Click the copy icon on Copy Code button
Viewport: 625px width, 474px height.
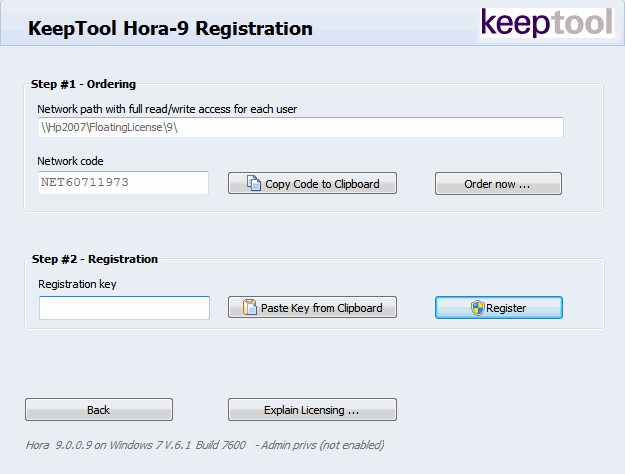pos(254,183)
